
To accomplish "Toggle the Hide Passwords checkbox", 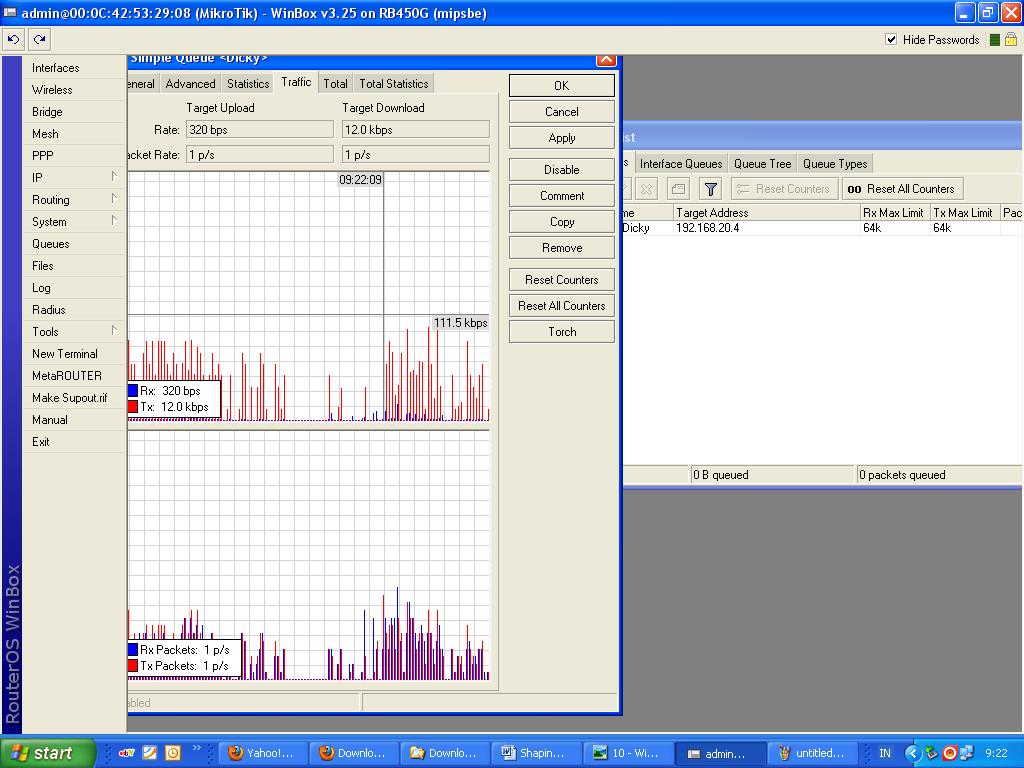I will (891, 39).
